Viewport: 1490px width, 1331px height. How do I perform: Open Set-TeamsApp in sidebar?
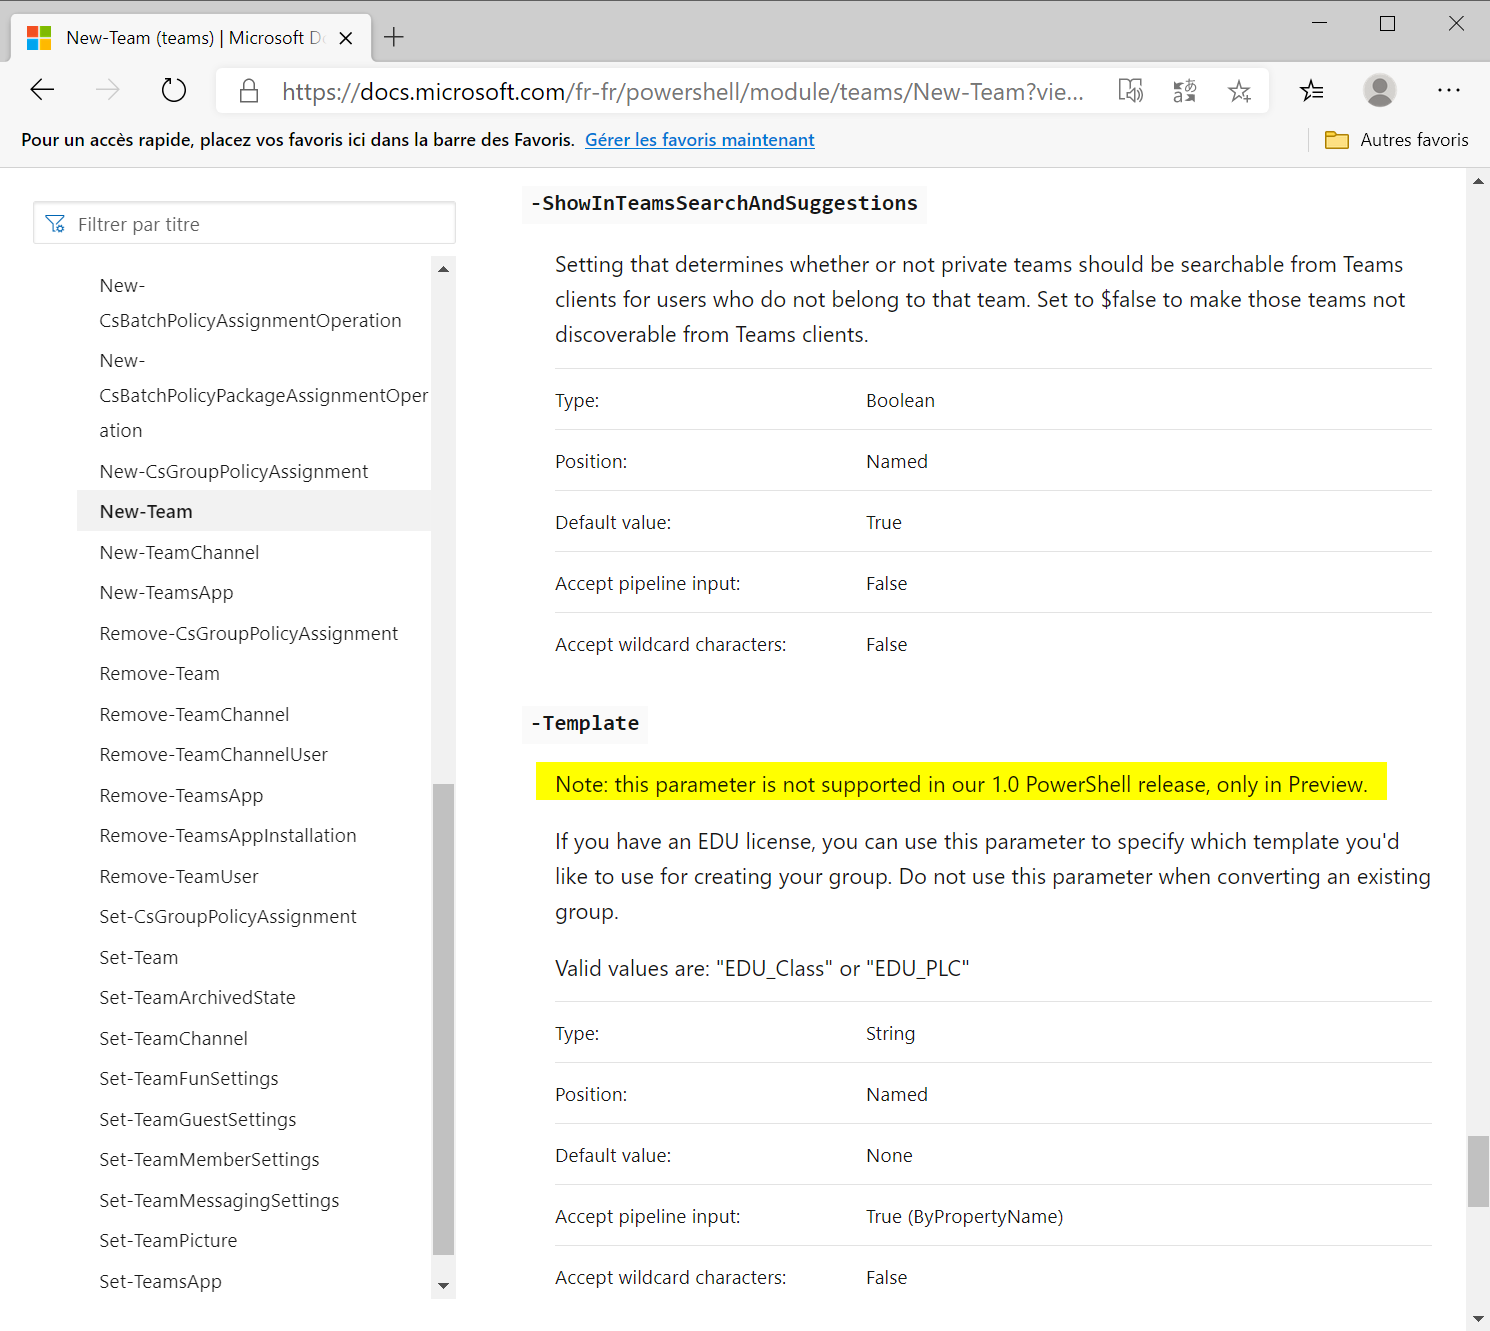160,1282
